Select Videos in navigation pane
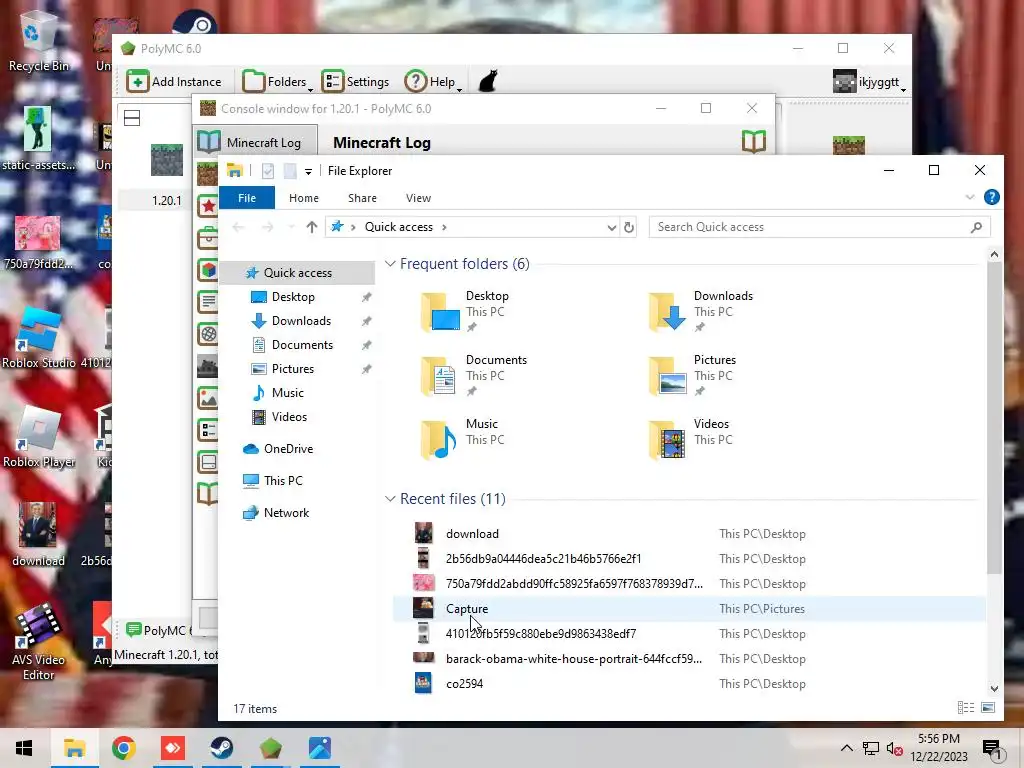 (289, 417)
